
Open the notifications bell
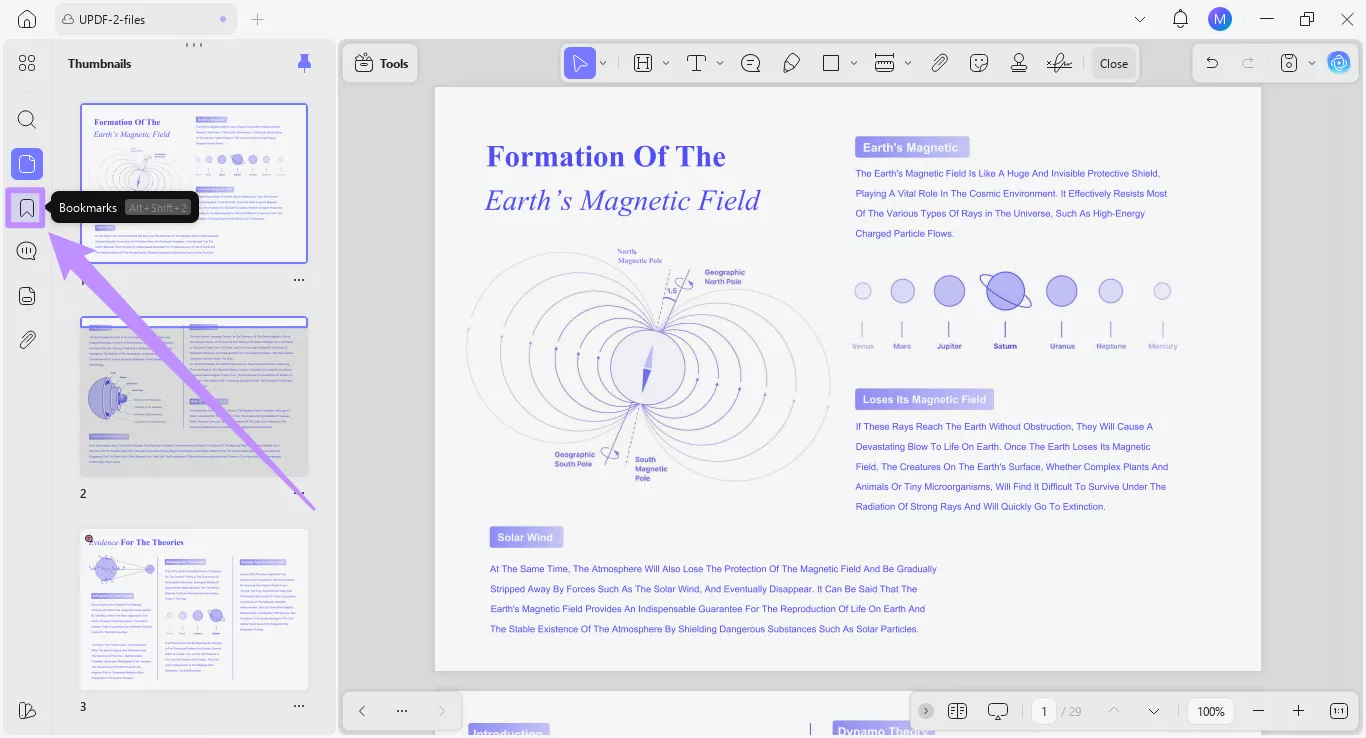point(1180,19)
